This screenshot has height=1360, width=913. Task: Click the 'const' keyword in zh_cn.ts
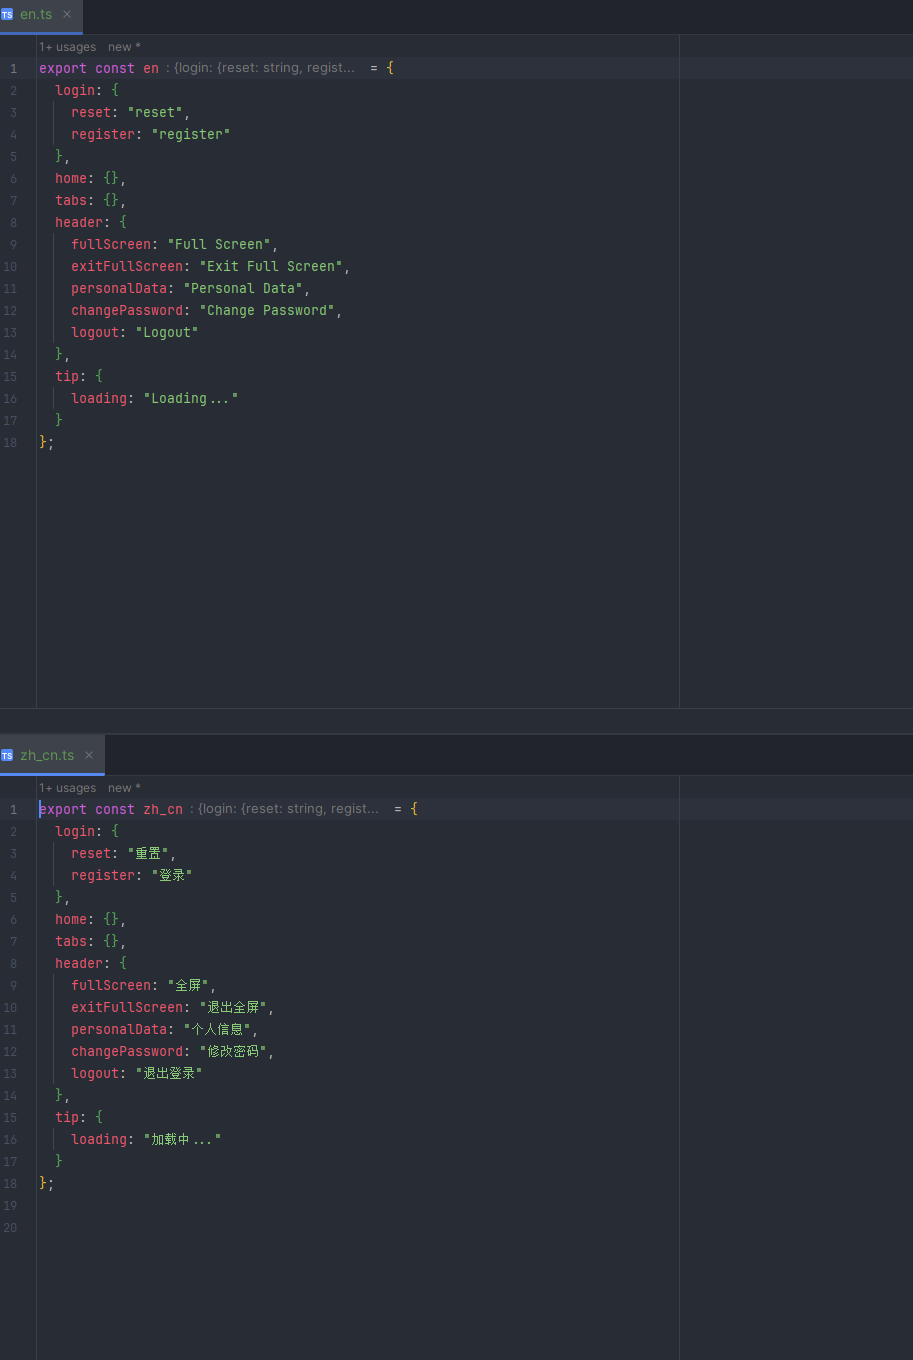click(x=115, y=809)
